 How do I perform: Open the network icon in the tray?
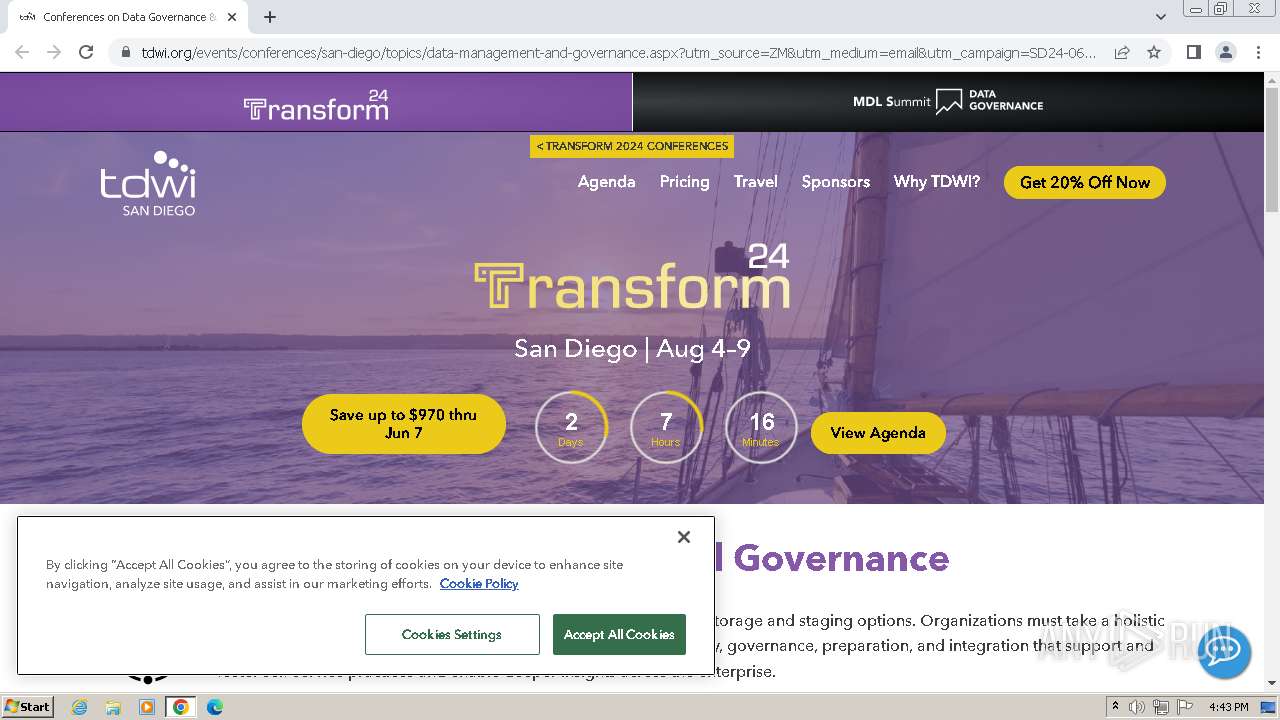[1161, 707]
